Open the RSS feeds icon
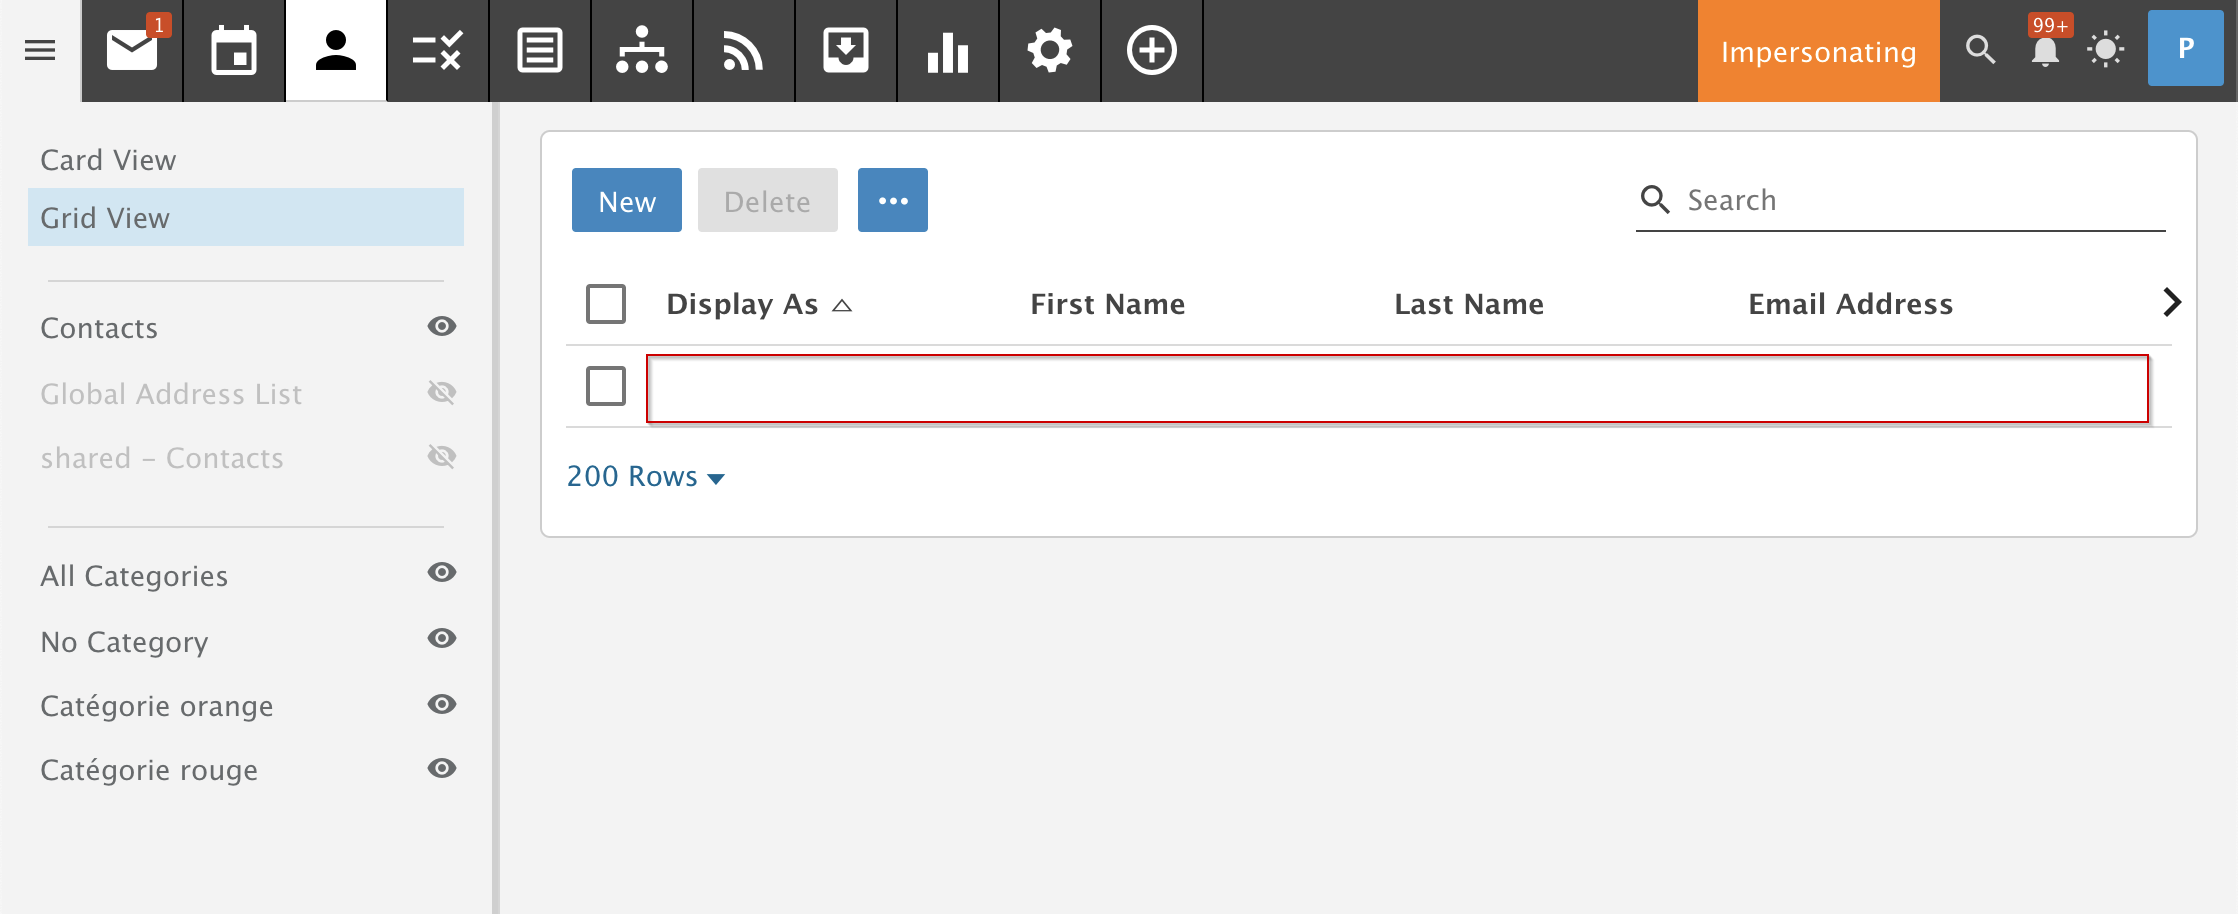 click(x=743, y=50)
